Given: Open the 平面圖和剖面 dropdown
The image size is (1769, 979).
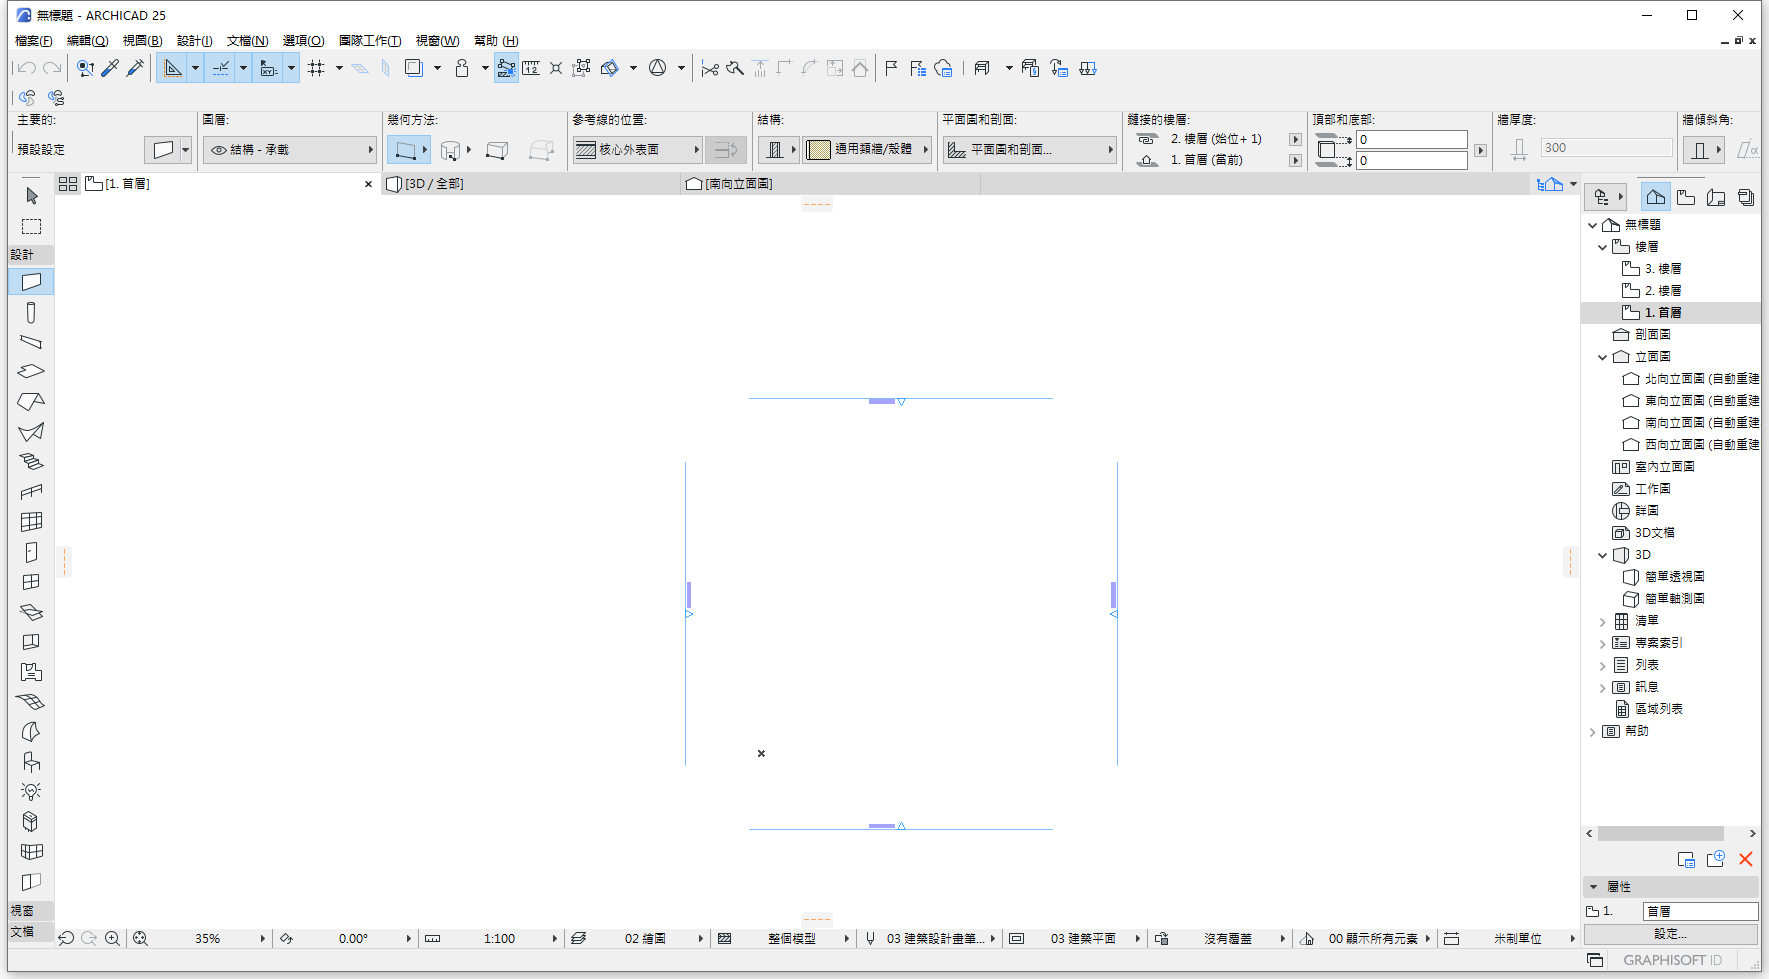Looking at the screenshot, I should coord(1030,150).
